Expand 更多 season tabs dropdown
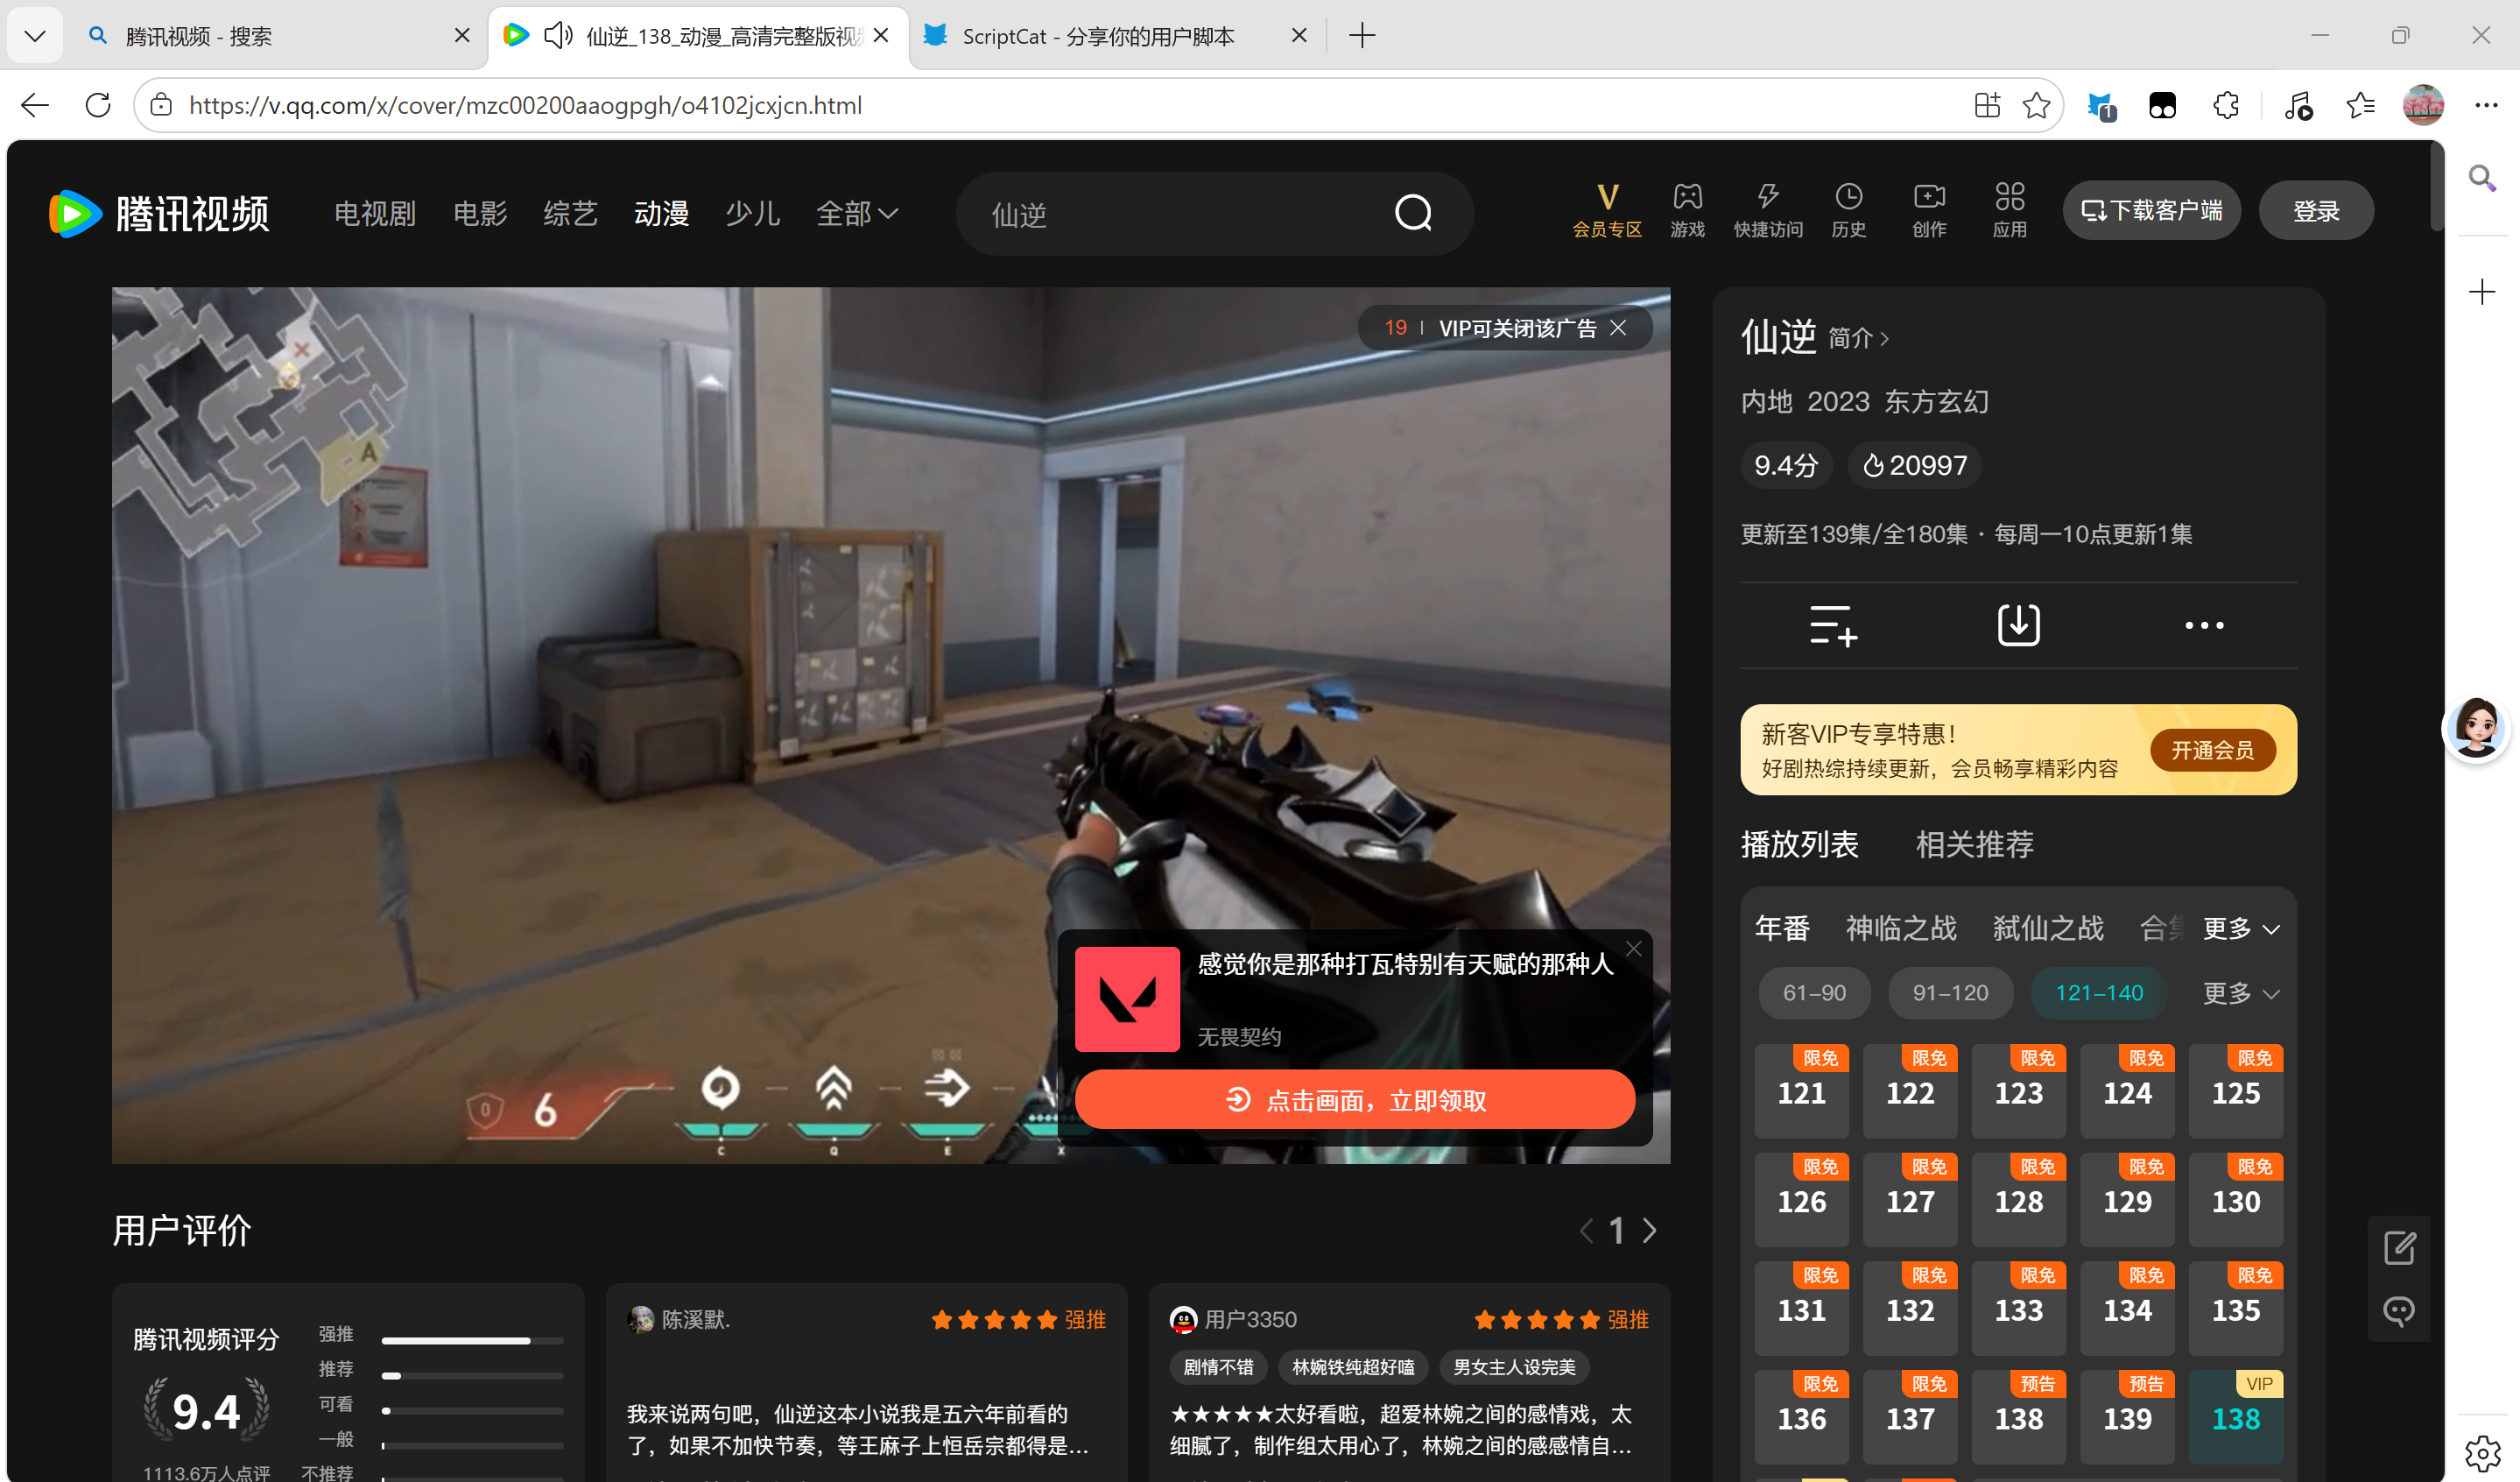 pyautogui.click(x=2241, y=928)
